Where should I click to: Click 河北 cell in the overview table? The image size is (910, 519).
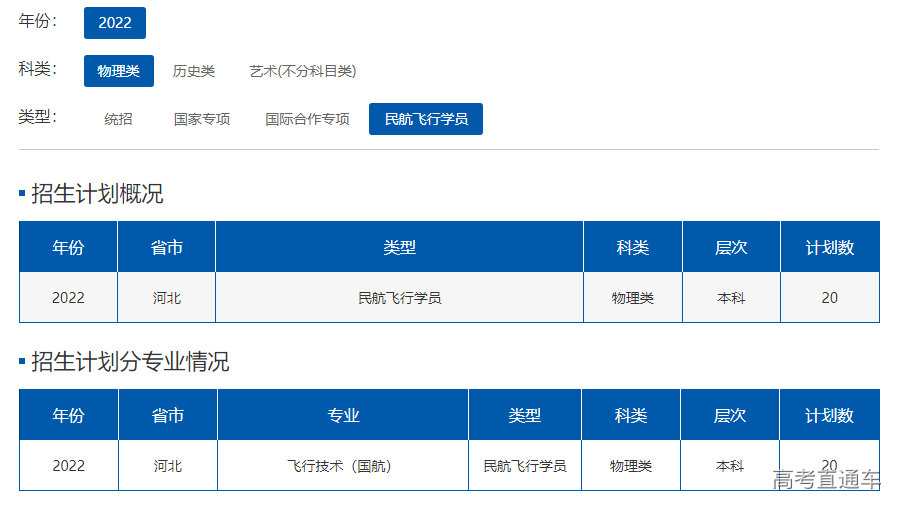tap(167, 298)
